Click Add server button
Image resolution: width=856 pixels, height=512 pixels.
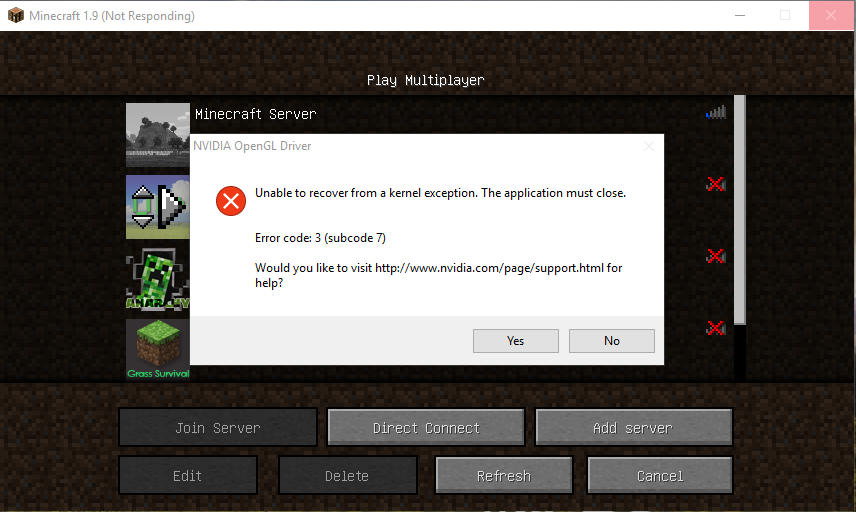click(x=633, y=427)
